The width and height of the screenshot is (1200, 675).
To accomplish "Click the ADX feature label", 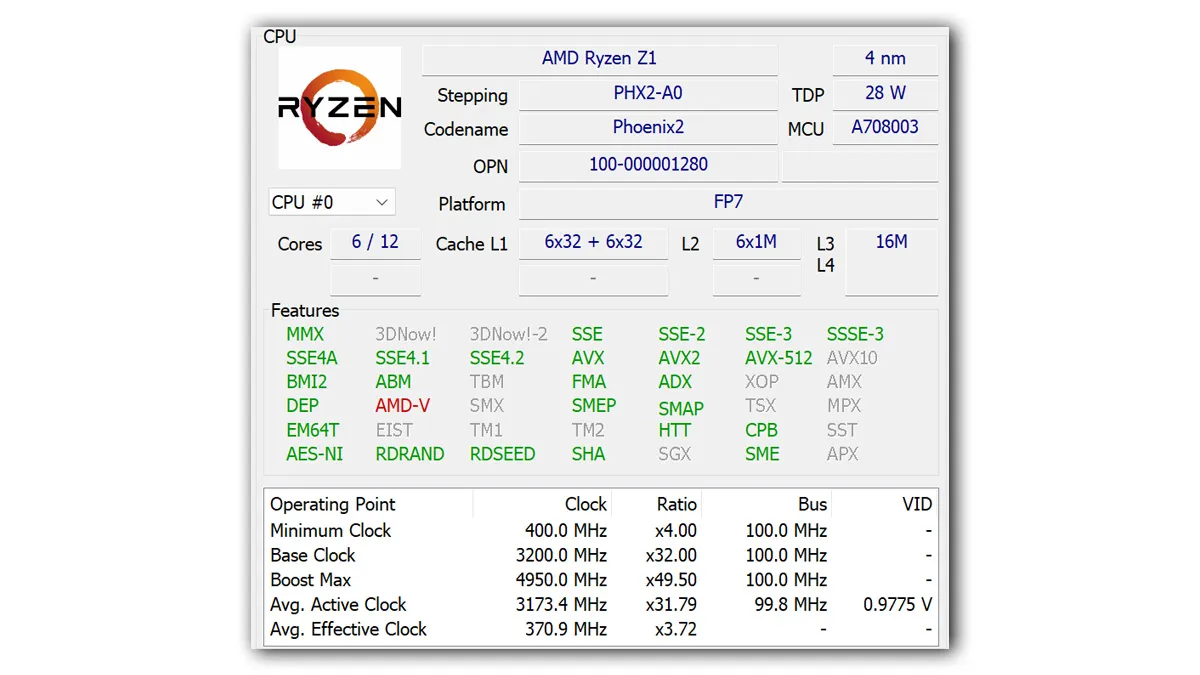I will point(675,382).
